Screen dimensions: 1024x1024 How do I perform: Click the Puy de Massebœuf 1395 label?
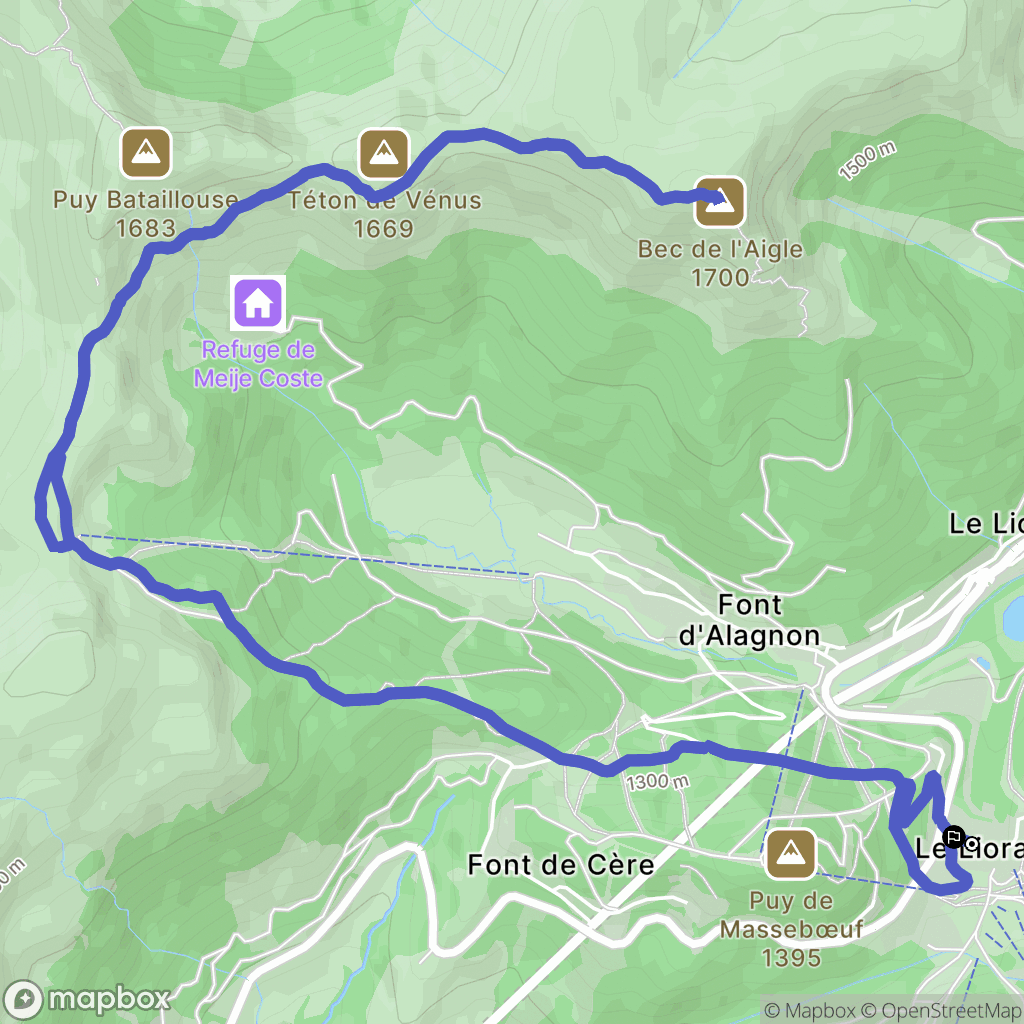tap(792, 929)
